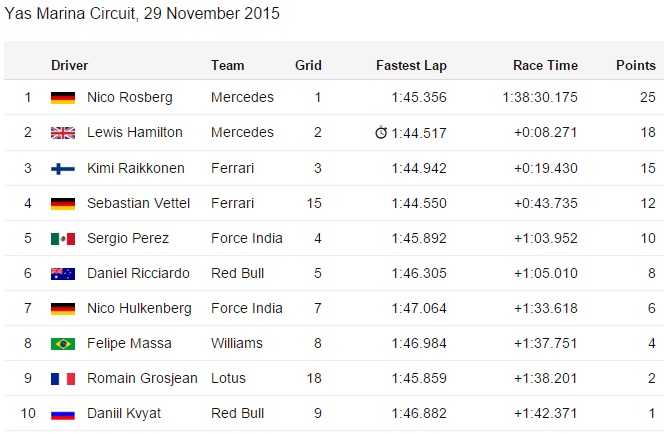The image size is (664, 434).
Task: Click the Team column header
Action: pos(228,65)
